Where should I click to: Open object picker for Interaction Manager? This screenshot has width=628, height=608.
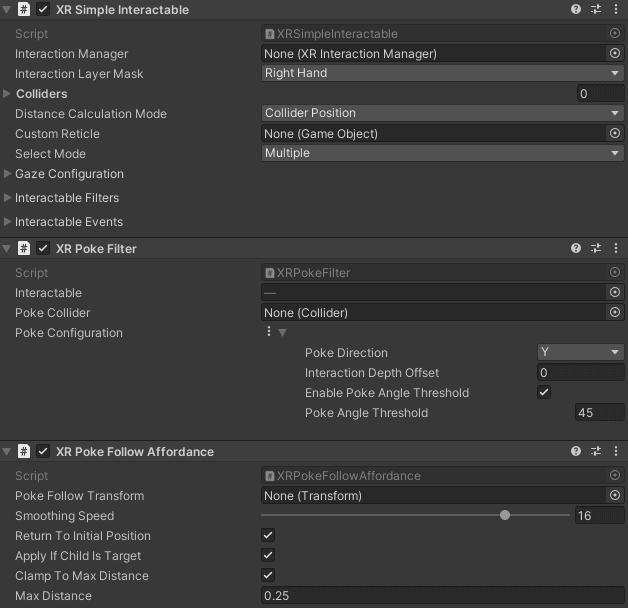(x=614, y=53)
